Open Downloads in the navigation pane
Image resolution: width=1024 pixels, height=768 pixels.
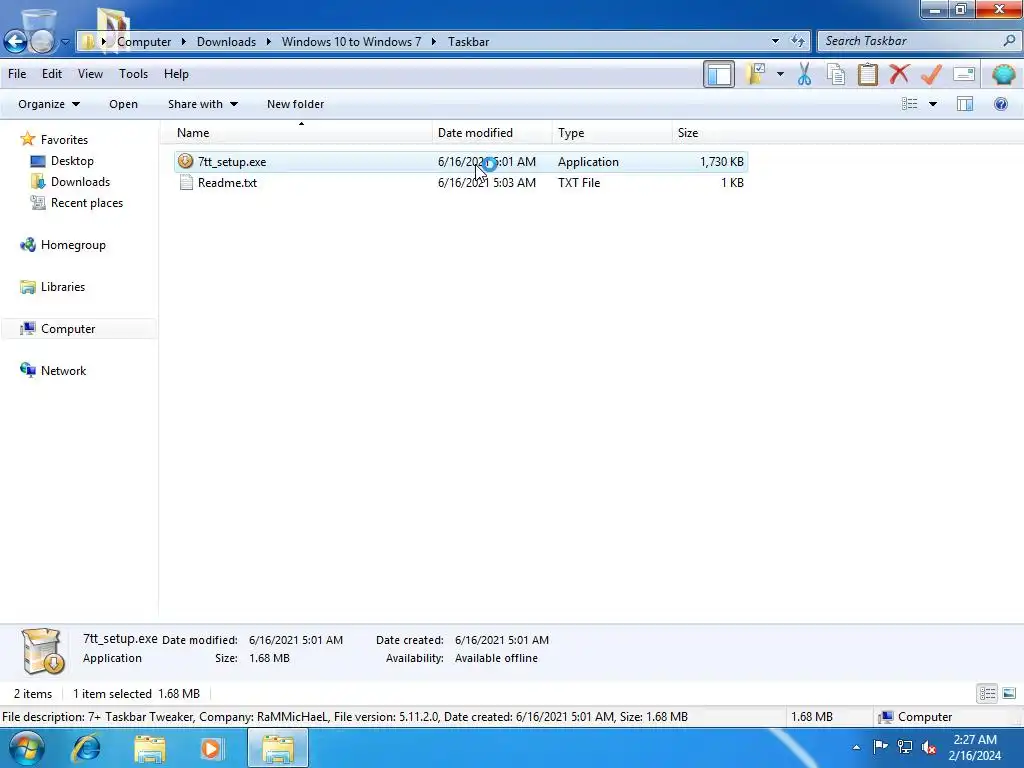tap(80, 182)
